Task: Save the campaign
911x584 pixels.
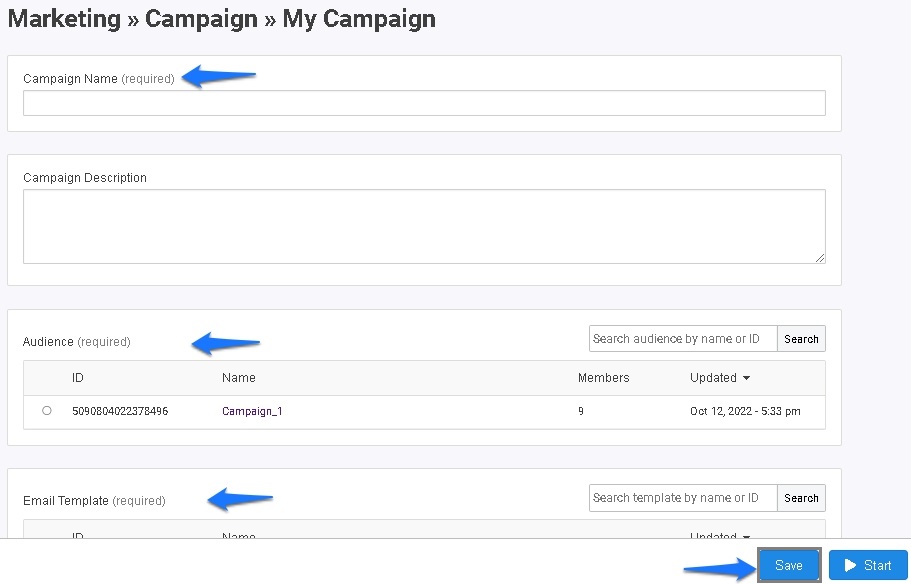Action: point(789,565)
